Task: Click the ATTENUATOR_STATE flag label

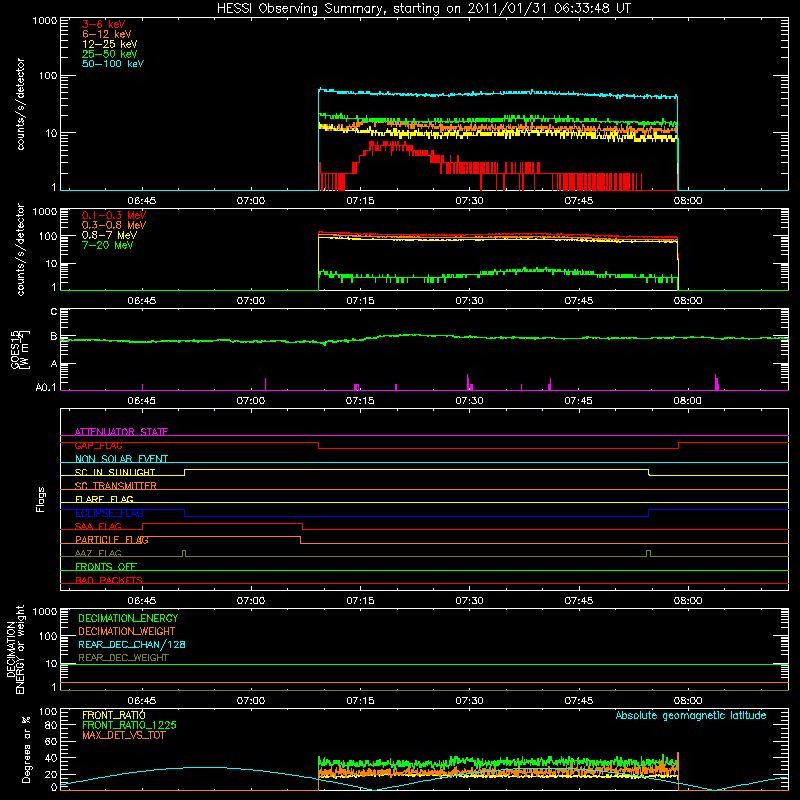Action: click(x=121, y=432)
